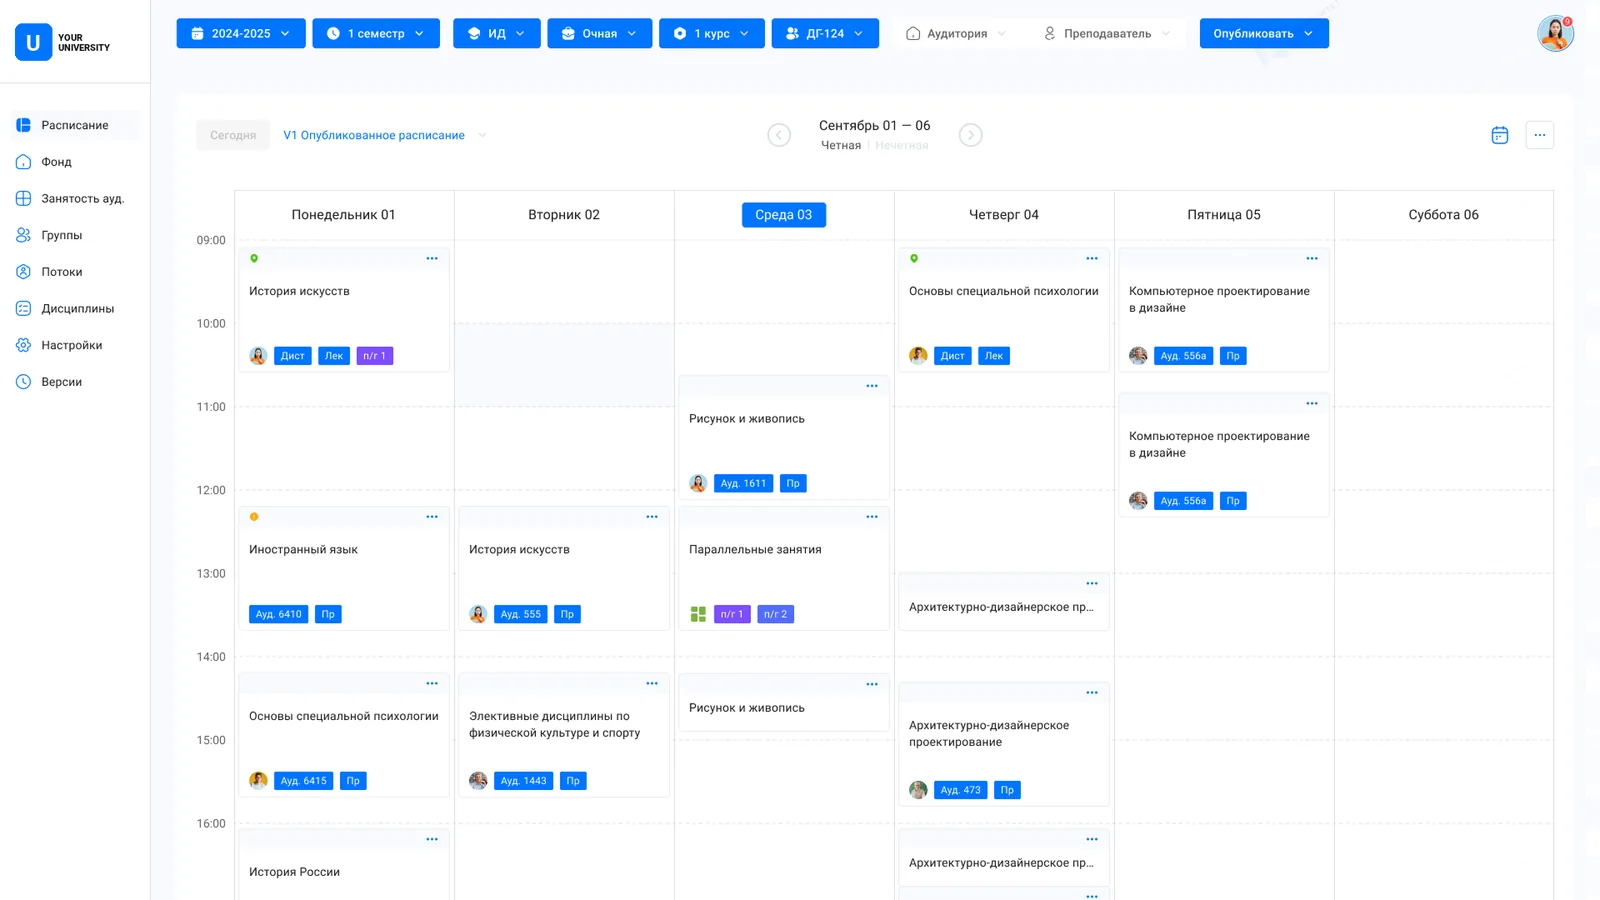Click the teacher avatar on Основы специальной психологии Thursday

tap(918, 356)
